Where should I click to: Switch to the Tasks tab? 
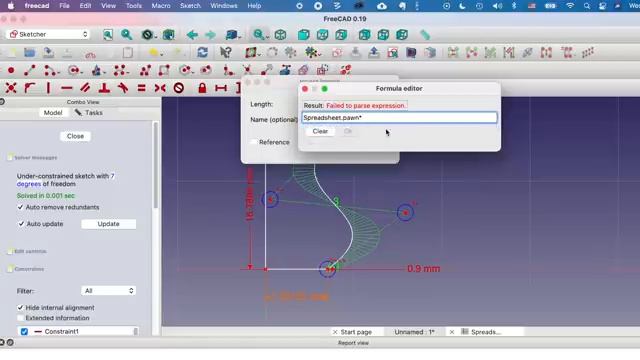(89, 113)
